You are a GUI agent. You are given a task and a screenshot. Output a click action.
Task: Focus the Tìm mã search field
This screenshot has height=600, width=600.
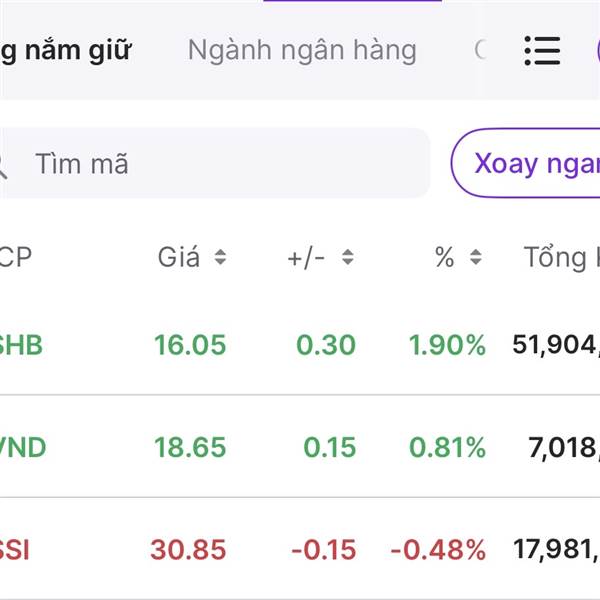220,163
